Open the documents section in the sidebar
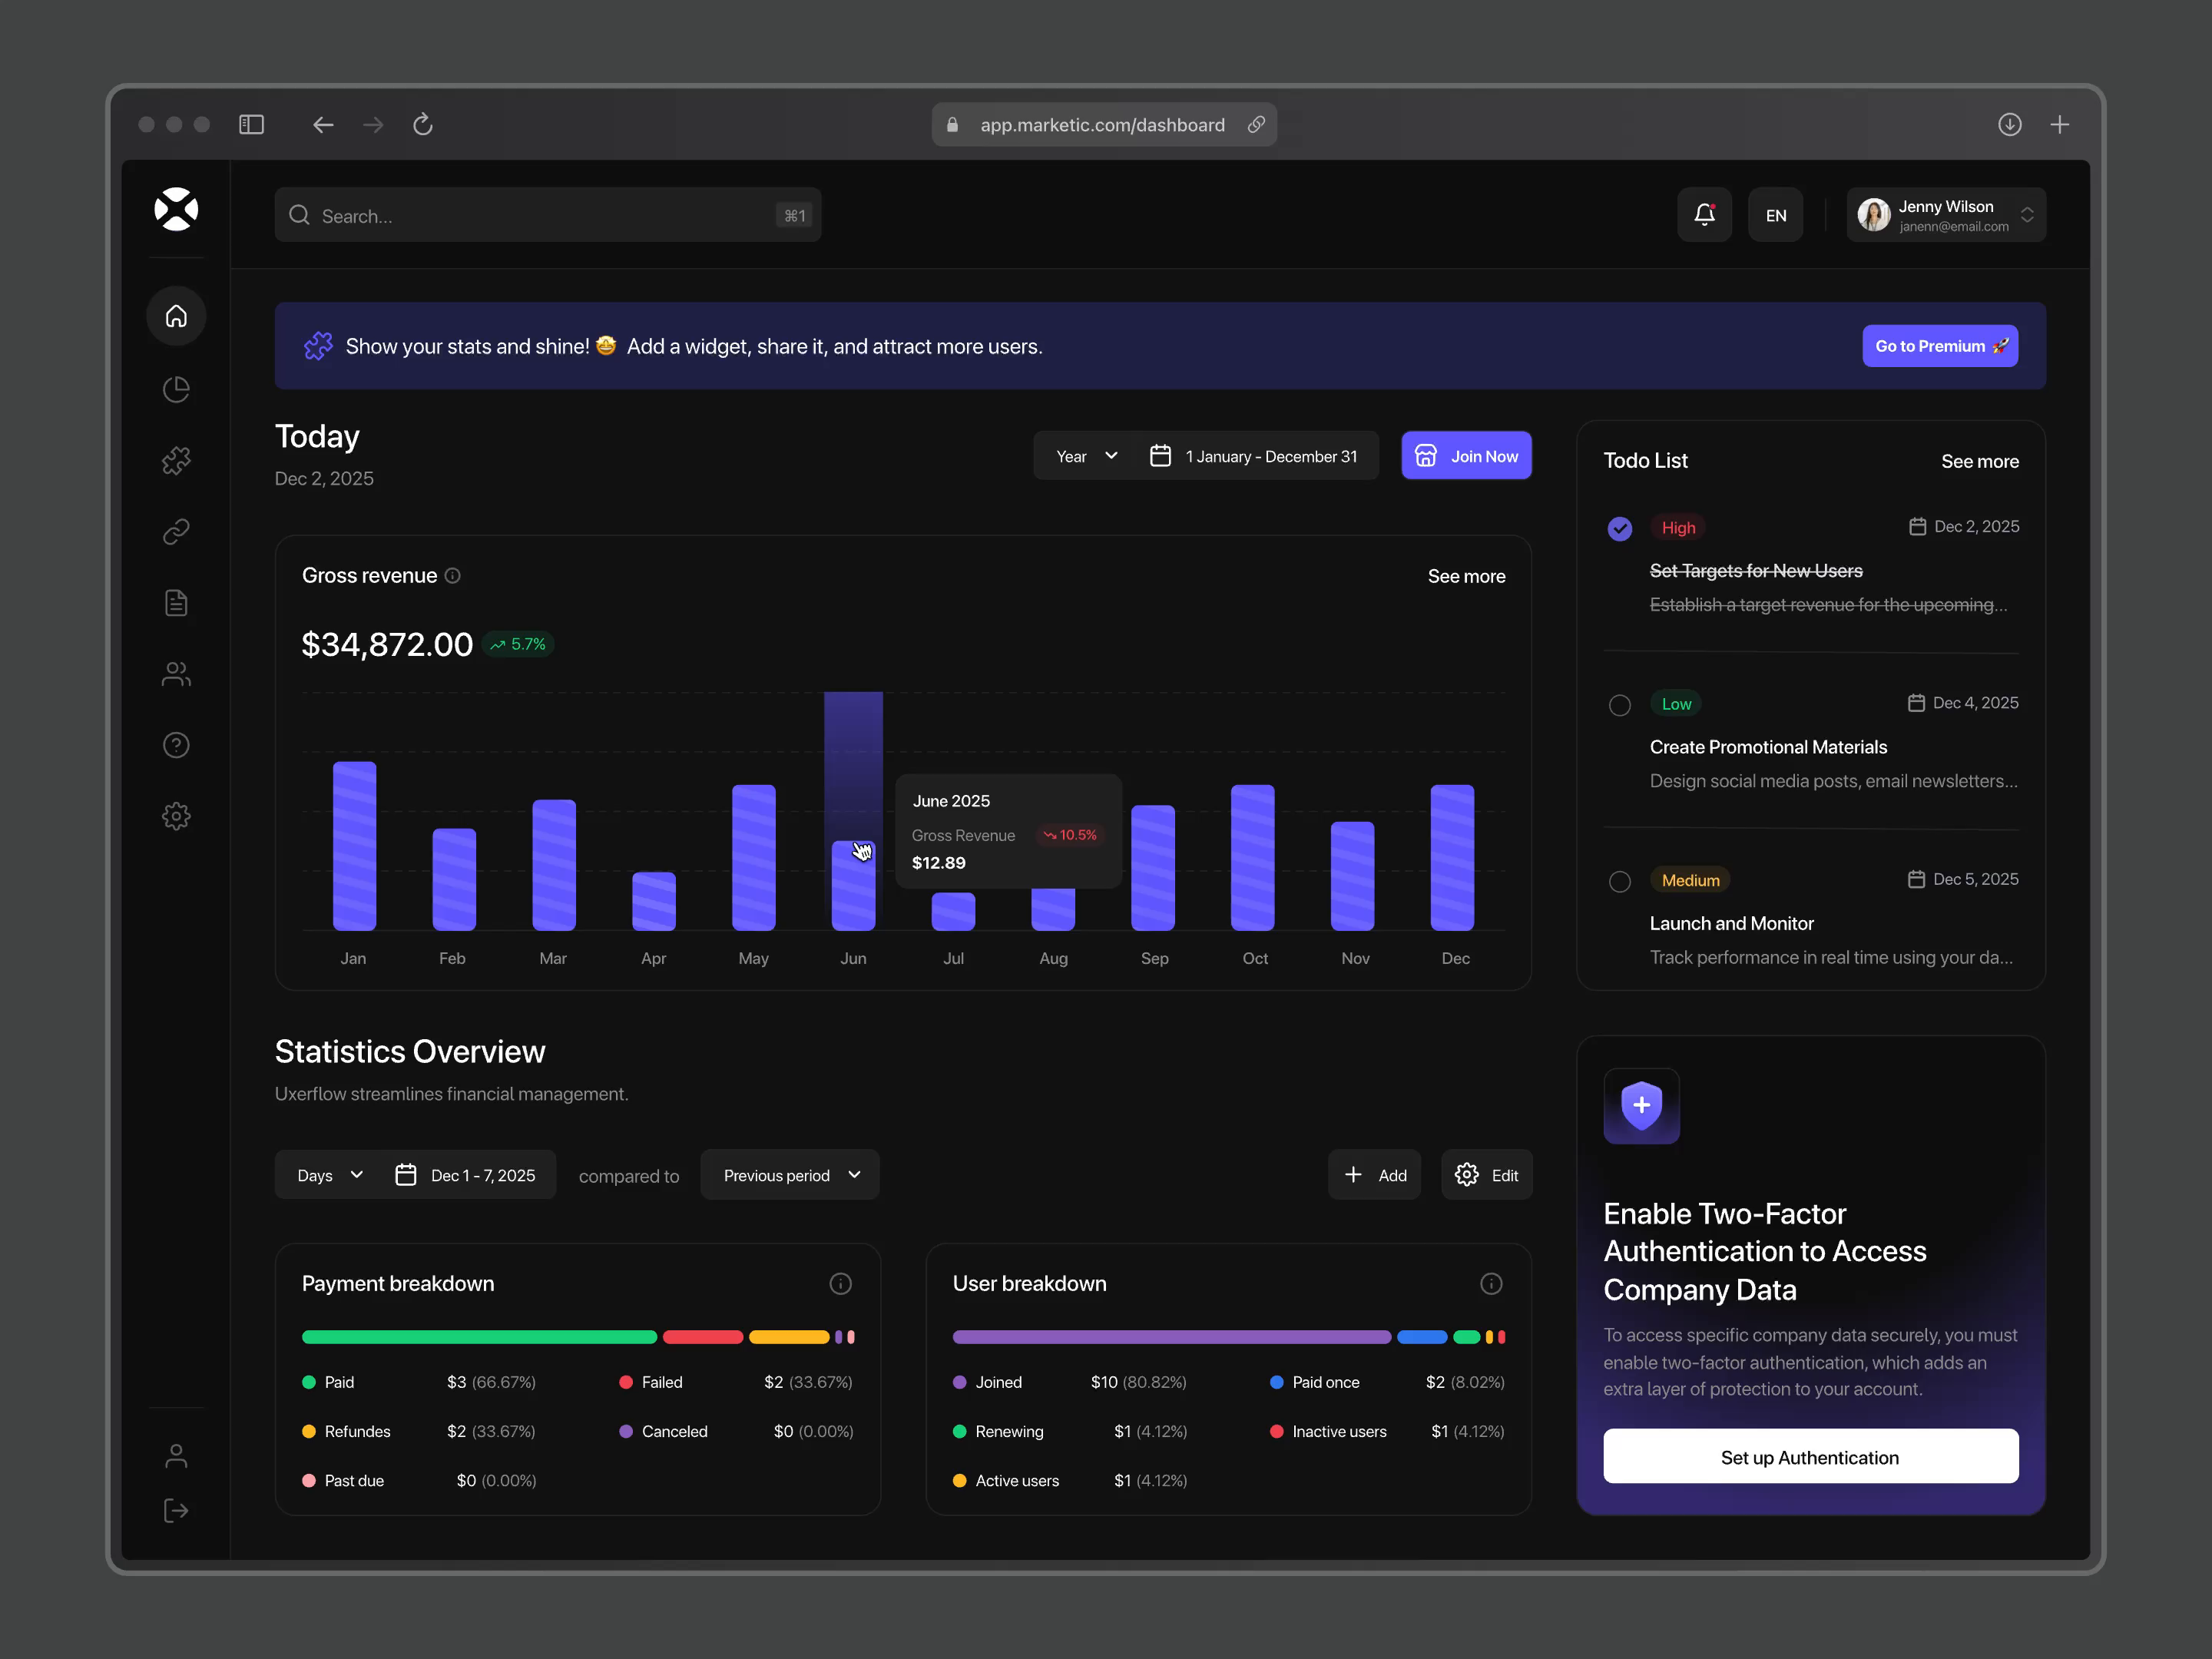 click(x=176, y=602)
